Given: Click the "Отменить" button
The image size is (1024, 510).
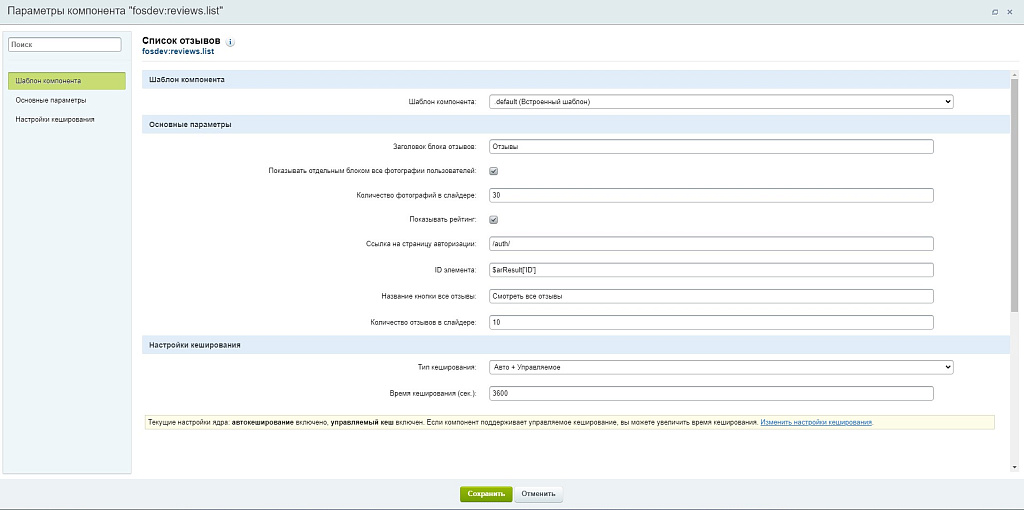Looking at the screenshot, I should pyautogui.click(x=540, y=494).
